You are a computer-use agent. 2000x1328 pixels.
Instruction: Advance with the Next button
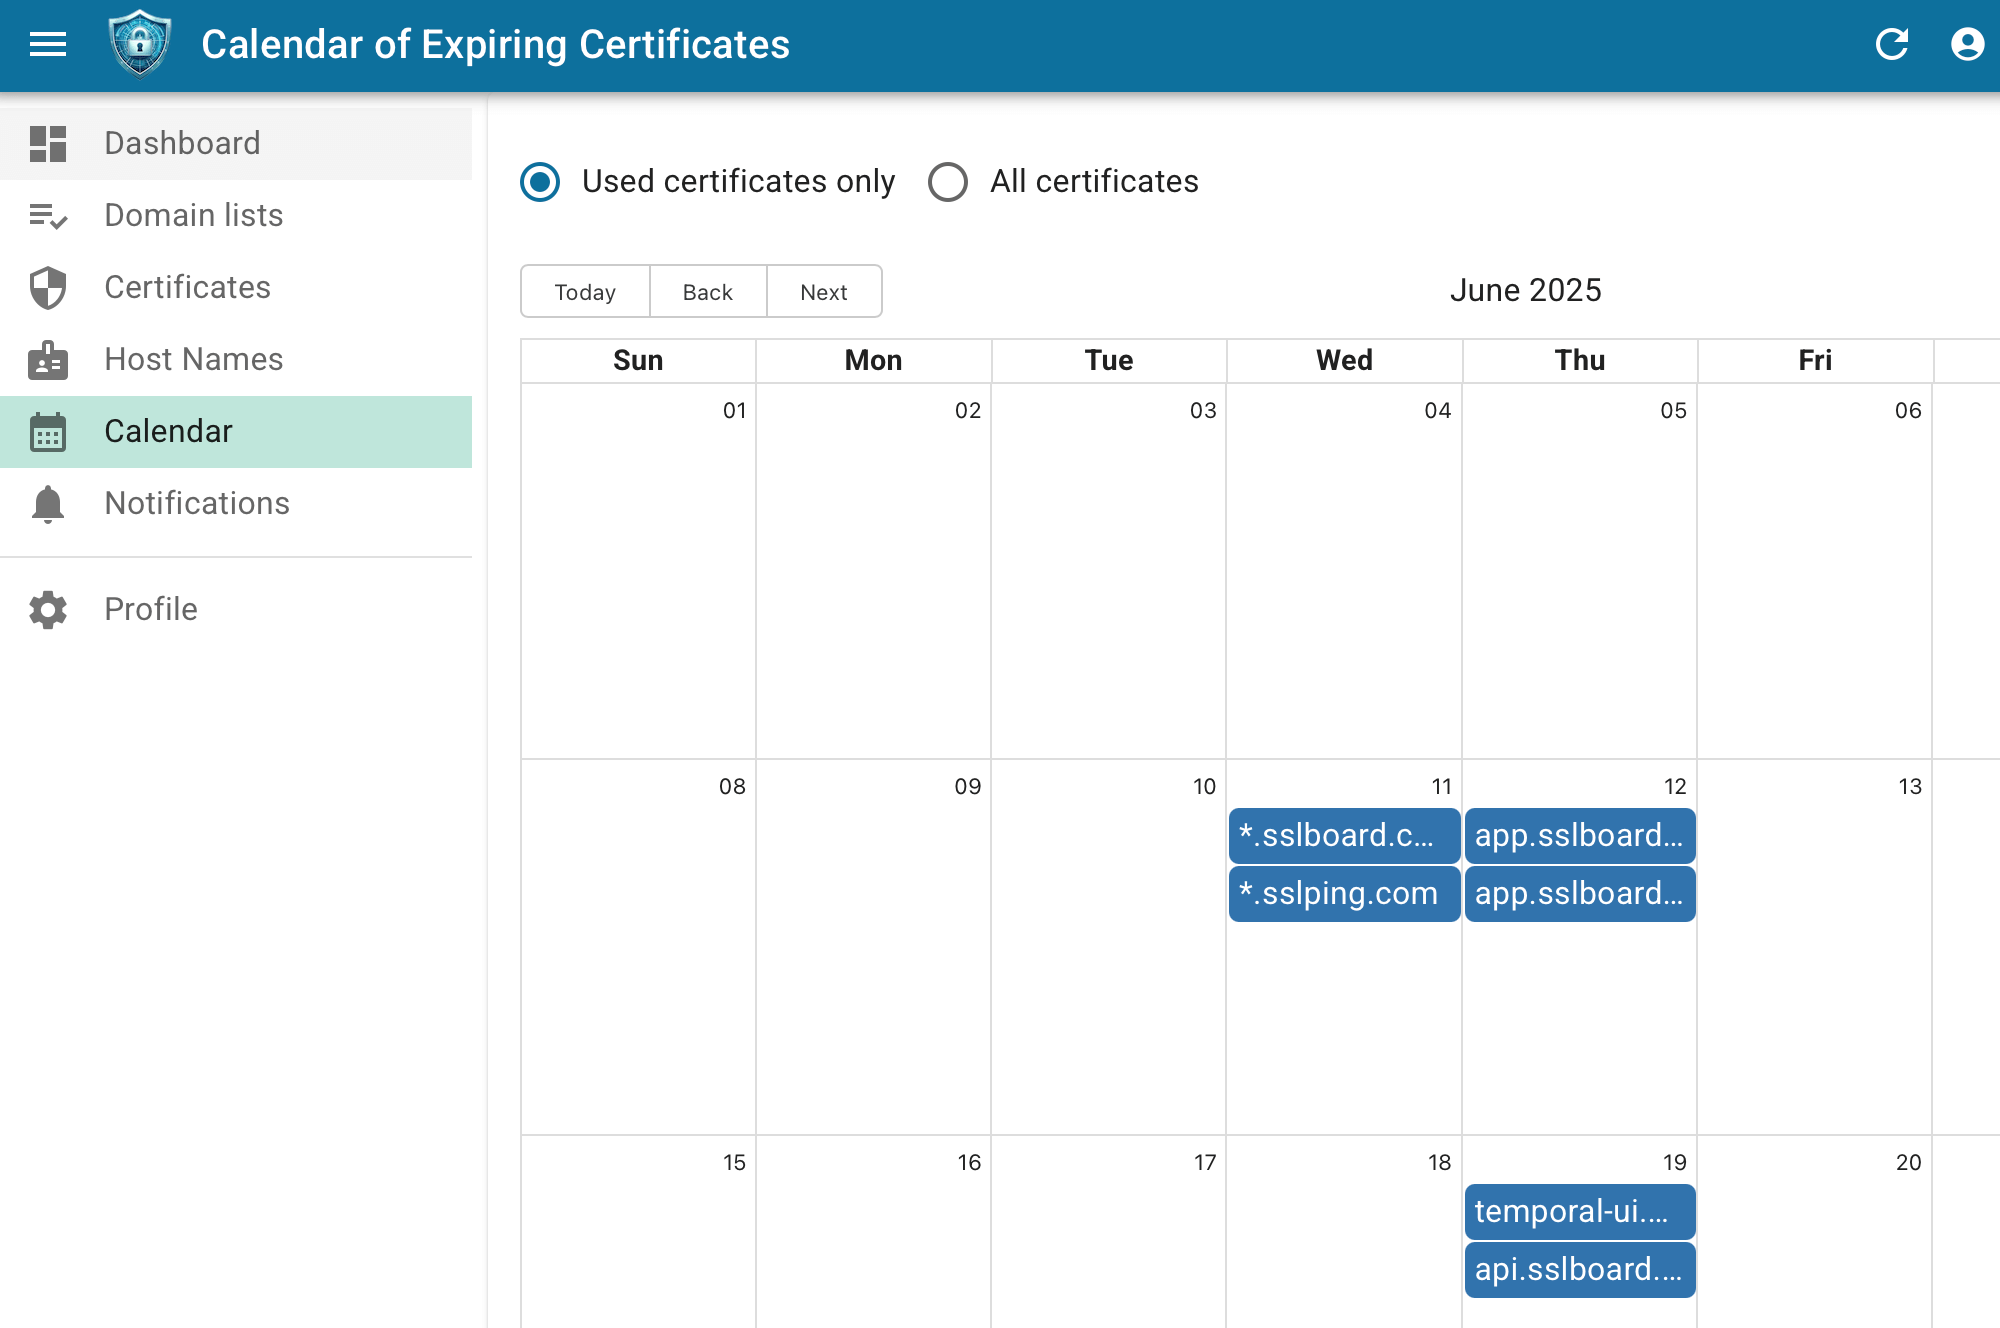pos(823,292)
